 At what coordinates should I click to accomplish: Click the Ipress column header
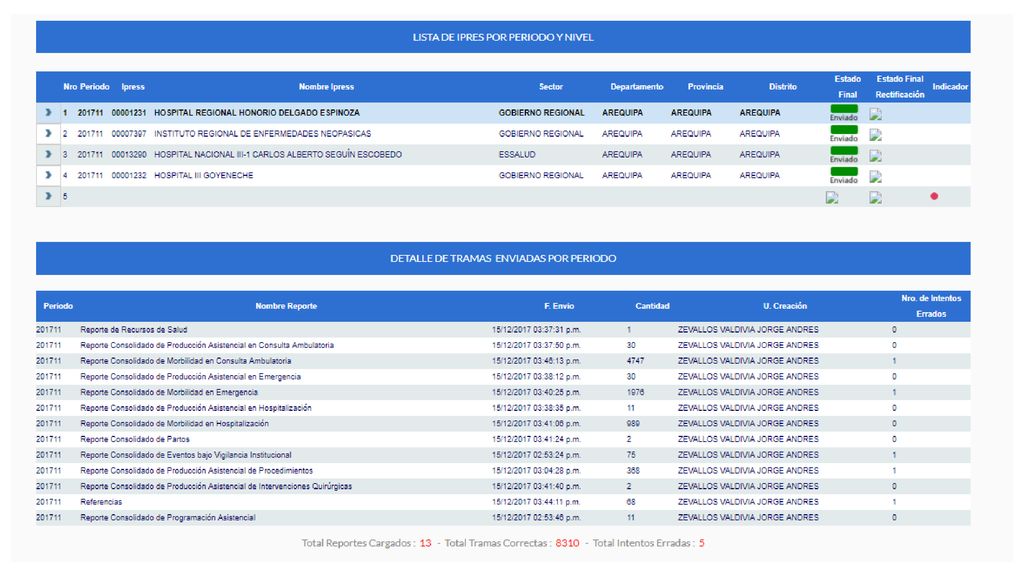click(133, 86)
